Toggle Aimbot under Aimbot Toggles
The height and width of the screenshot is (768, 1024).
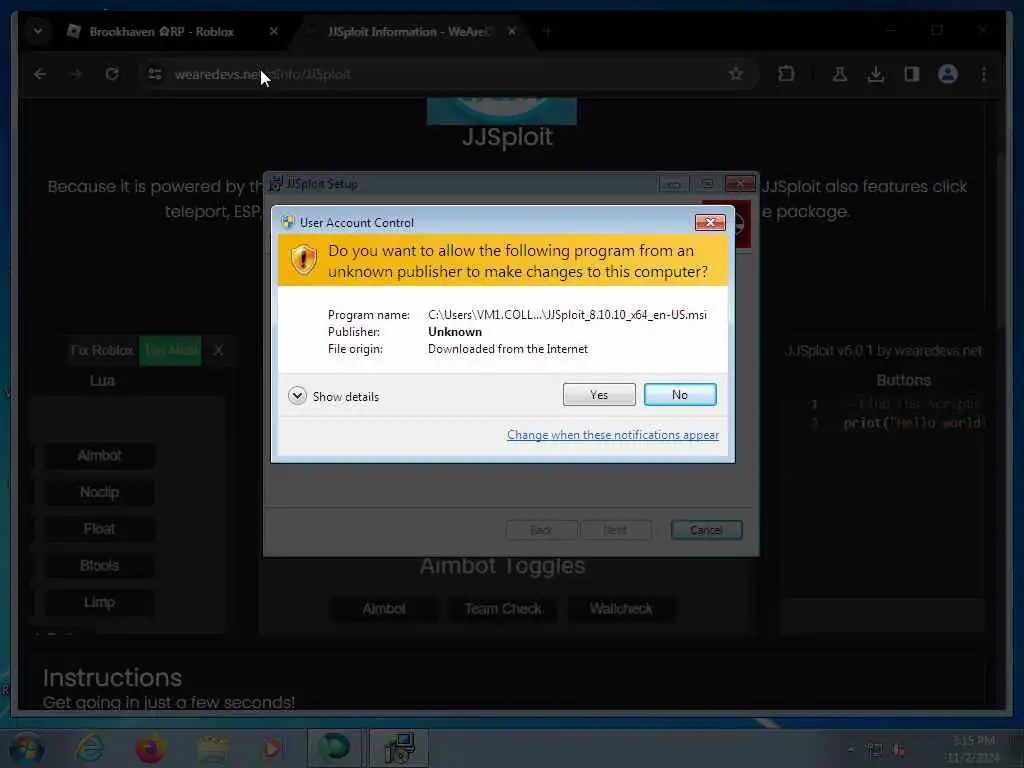click(x=384, y=609)
